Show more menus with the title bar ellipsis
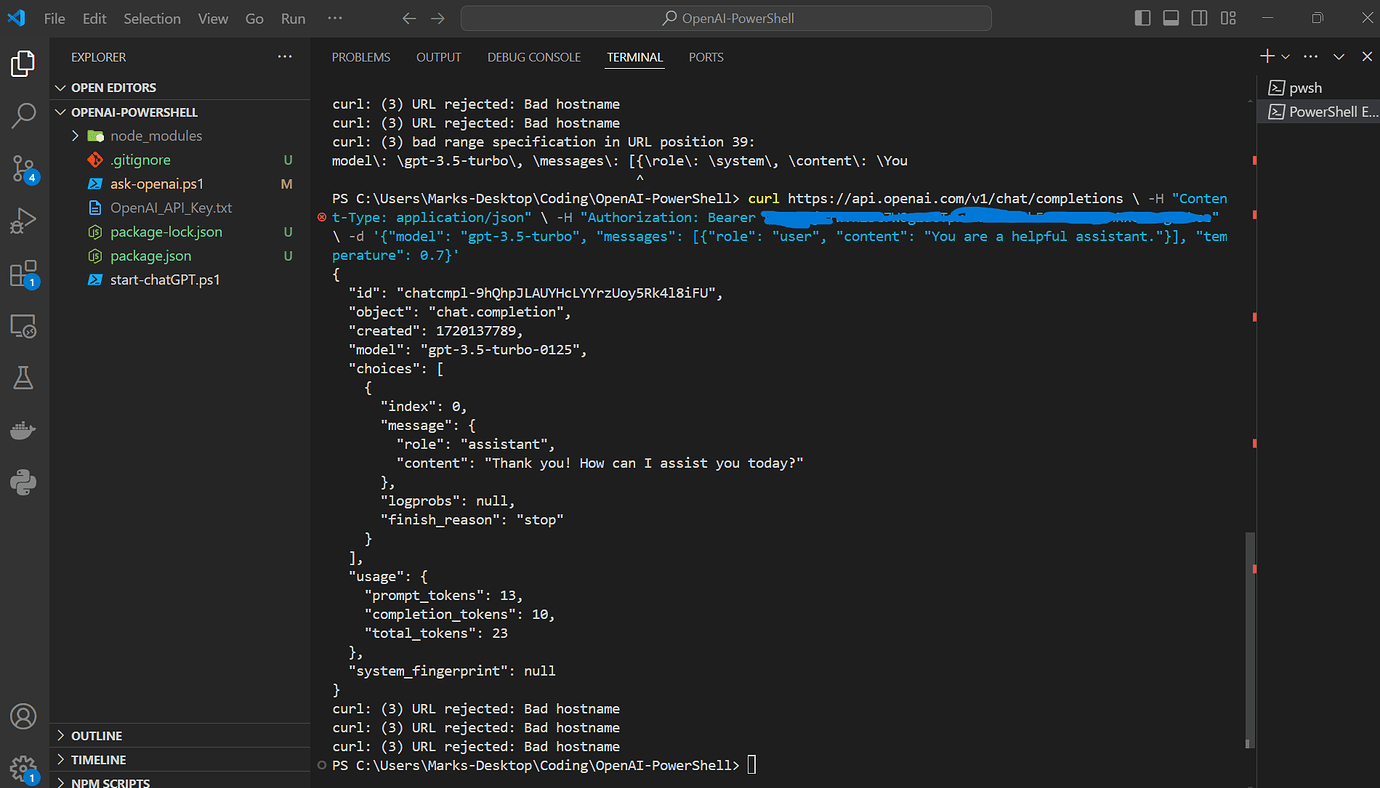The height and width of the screenshot is (788, 1380). click(x=335, y=18)
